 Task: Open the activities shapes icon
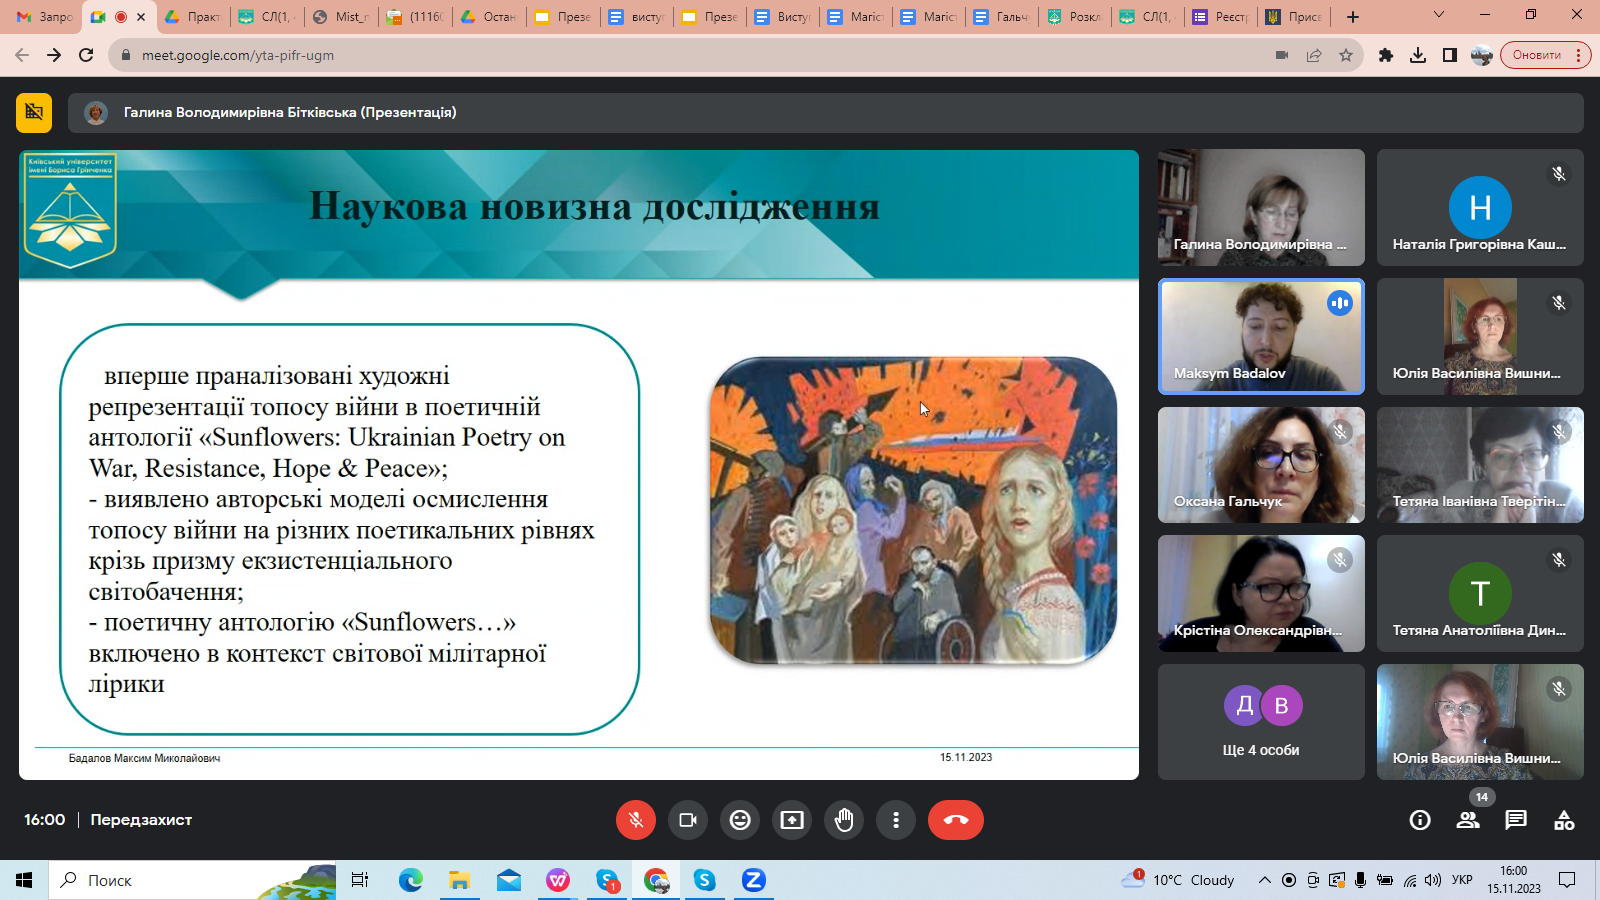[1564, 820]
